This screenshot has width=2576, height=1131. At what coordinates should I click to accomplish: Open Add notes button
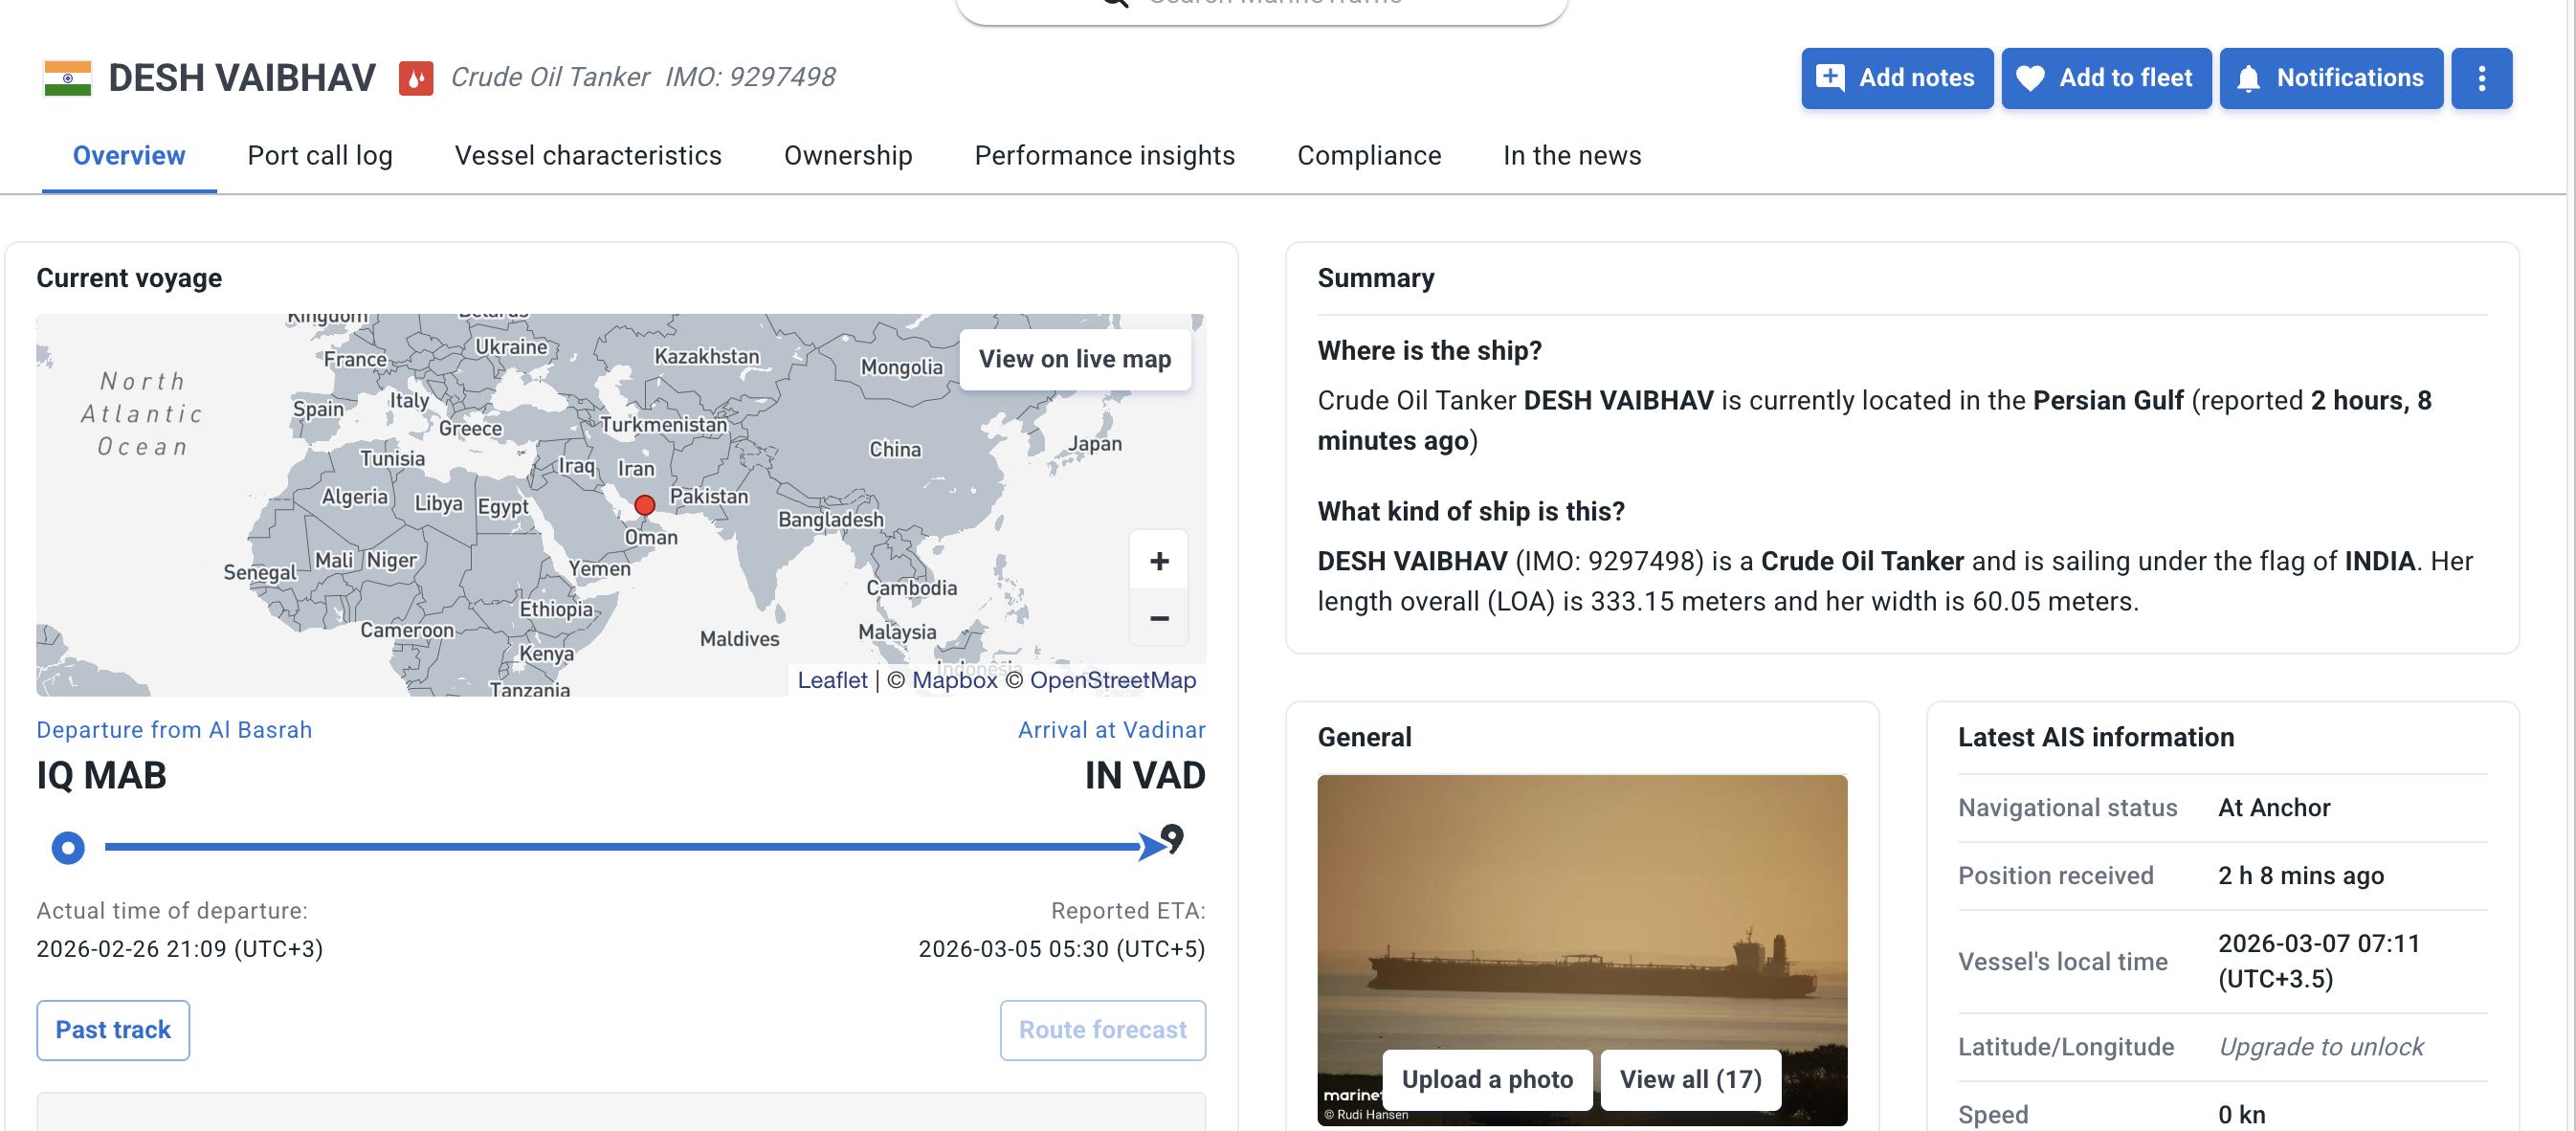click(1897, 78)
